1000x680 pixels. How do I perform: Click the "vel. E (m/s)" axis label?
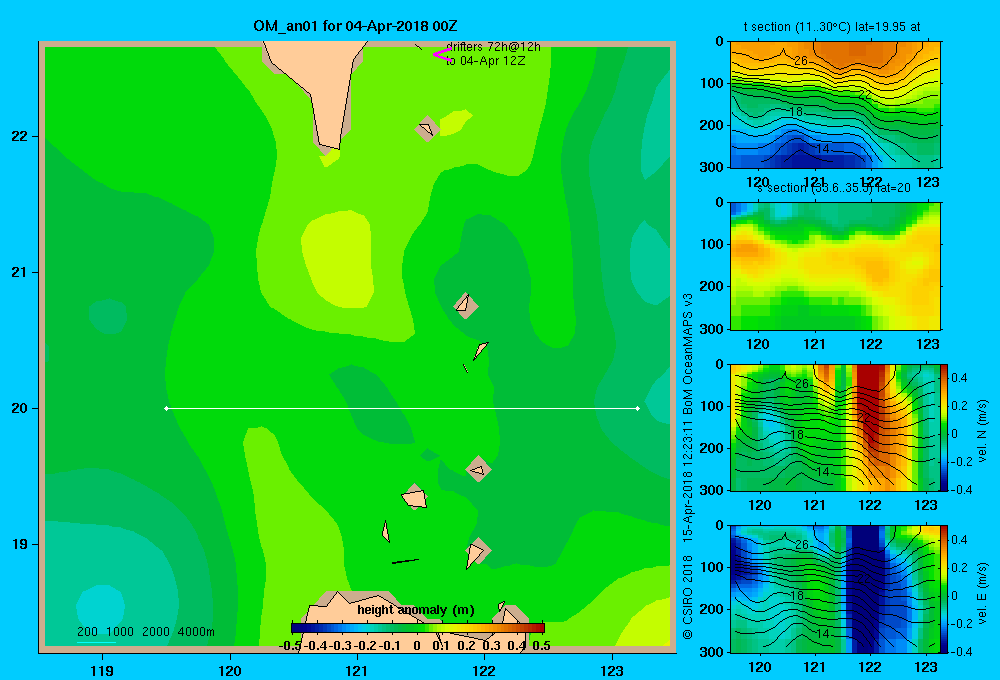(982, 593)
